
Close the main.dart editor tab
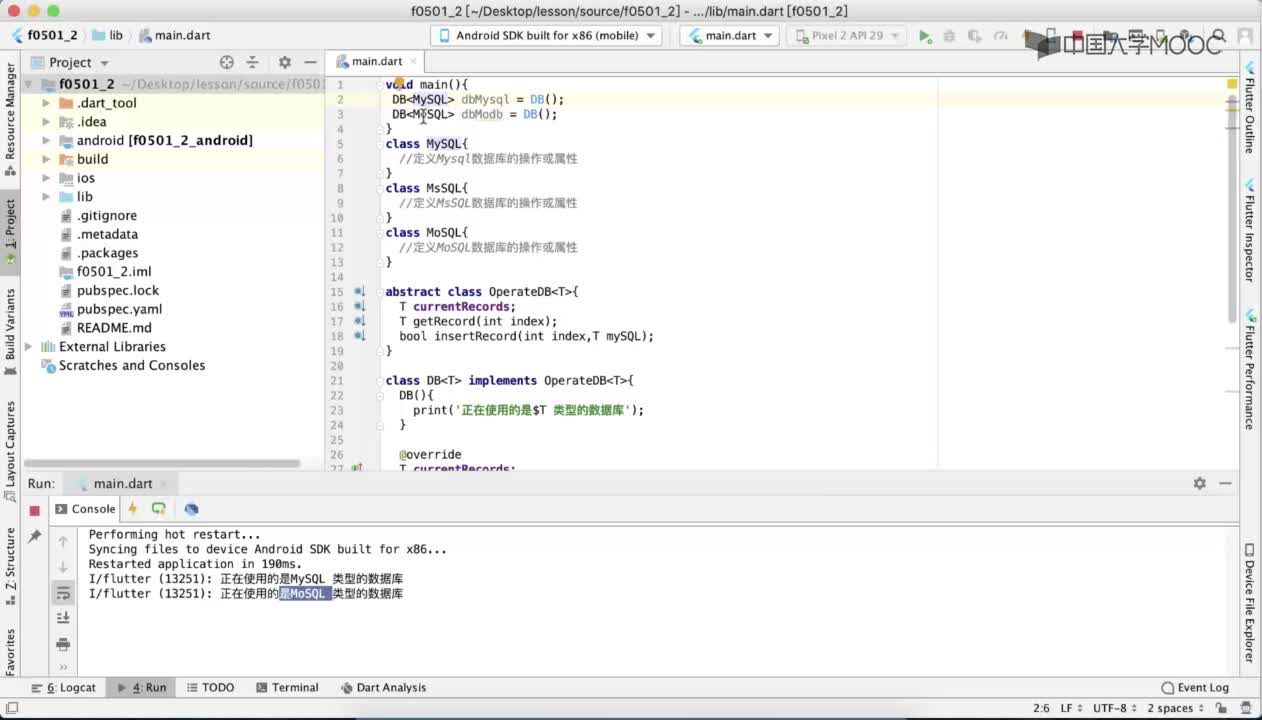413,62
